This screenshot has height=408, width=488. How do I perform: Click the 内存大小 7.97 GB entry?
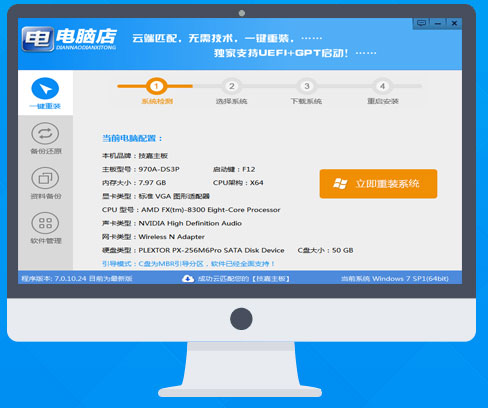coord(134,183)
